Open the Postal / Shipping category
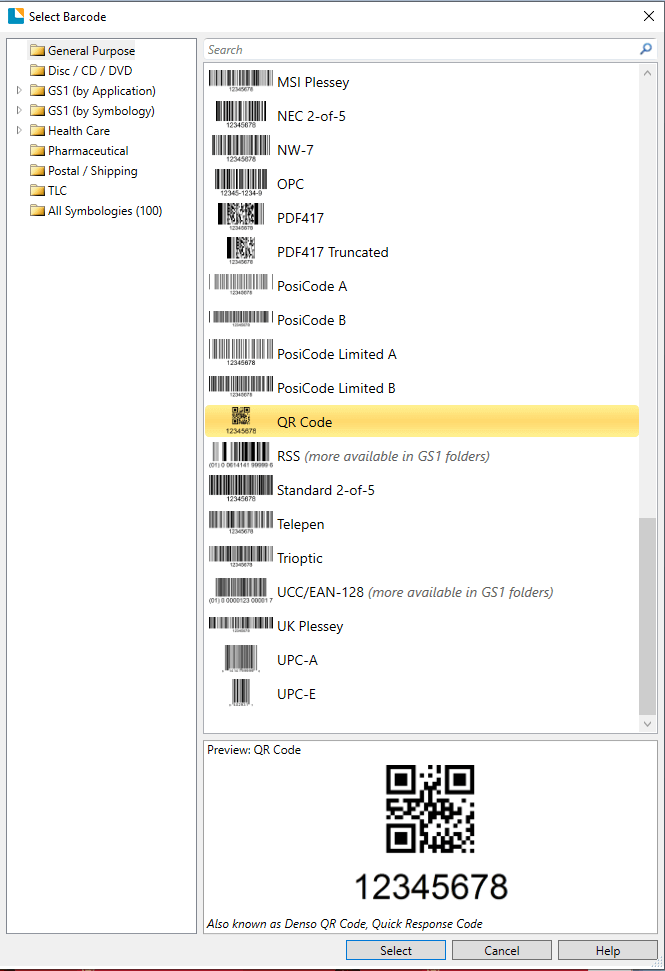Screen dimensions: 665x971 [x=92, y=171]
